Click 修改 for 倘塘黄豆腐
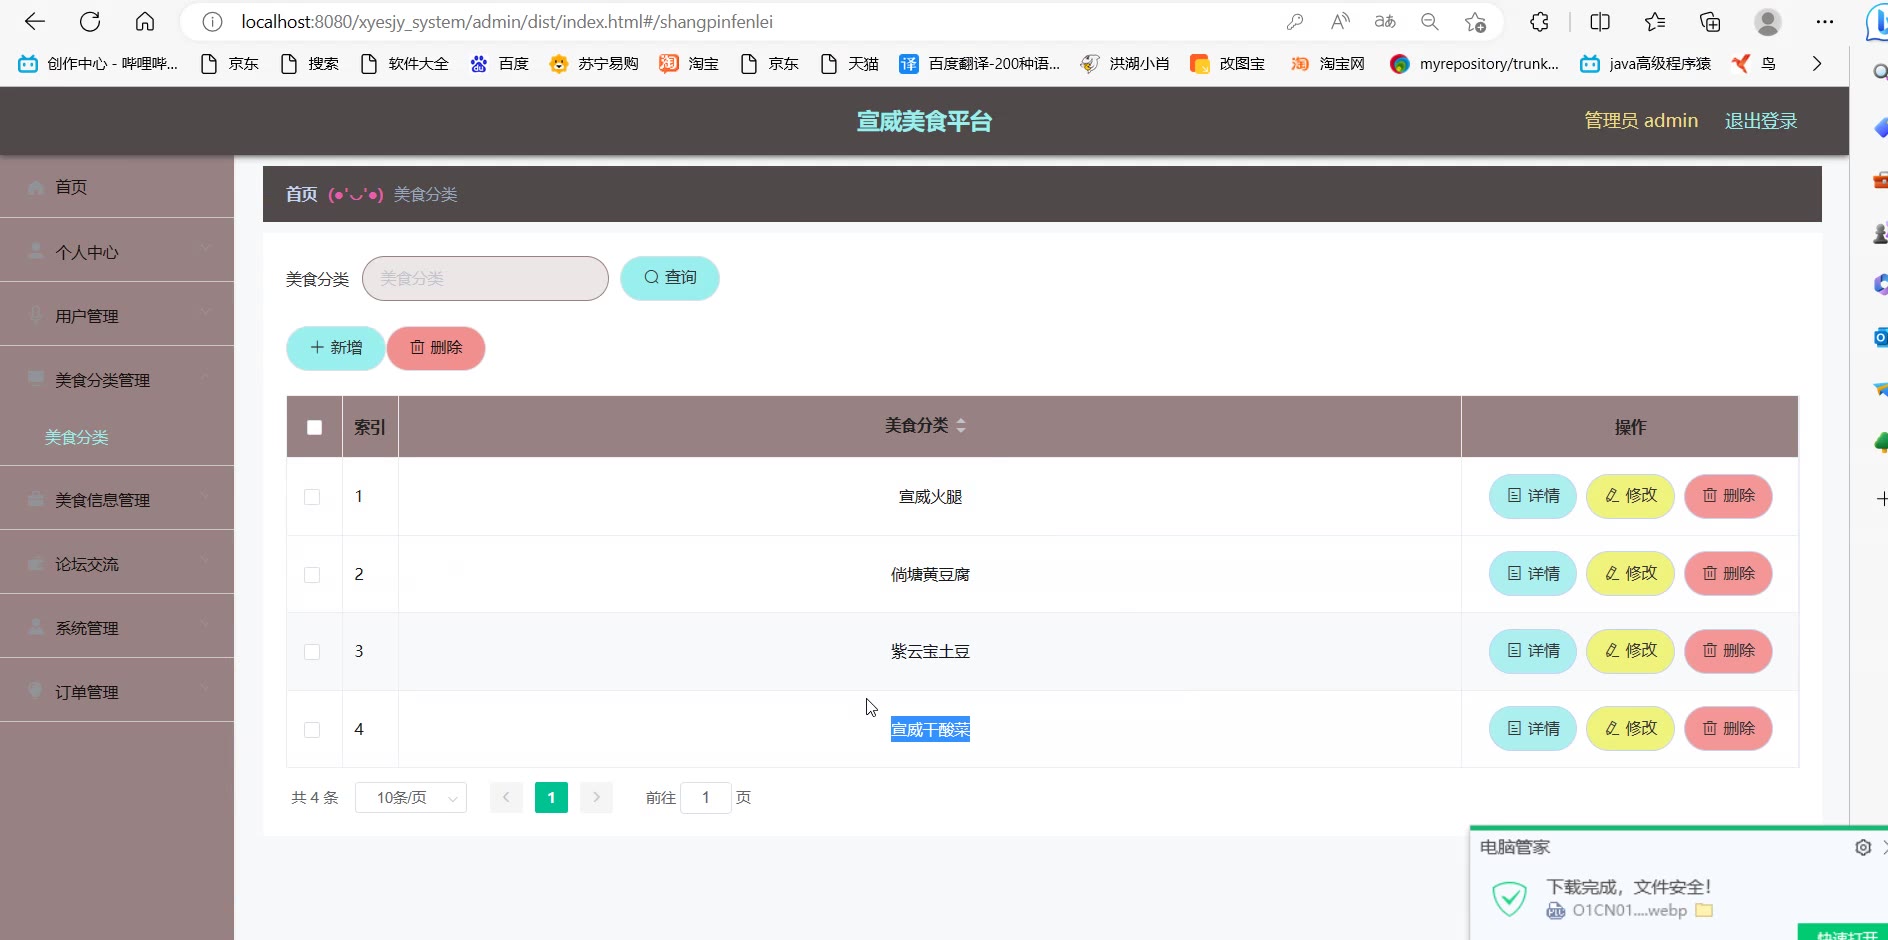Image resolution: width=1888 pixels, height=940 pixels. point(1631,574)
